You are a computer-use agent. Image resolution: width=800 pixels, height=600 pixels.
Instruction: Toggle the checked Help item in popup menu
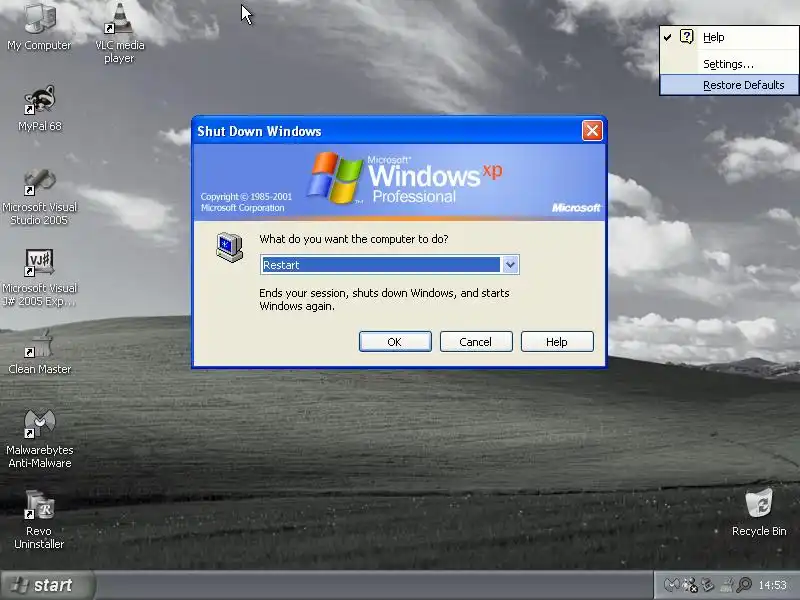[729, 37]
